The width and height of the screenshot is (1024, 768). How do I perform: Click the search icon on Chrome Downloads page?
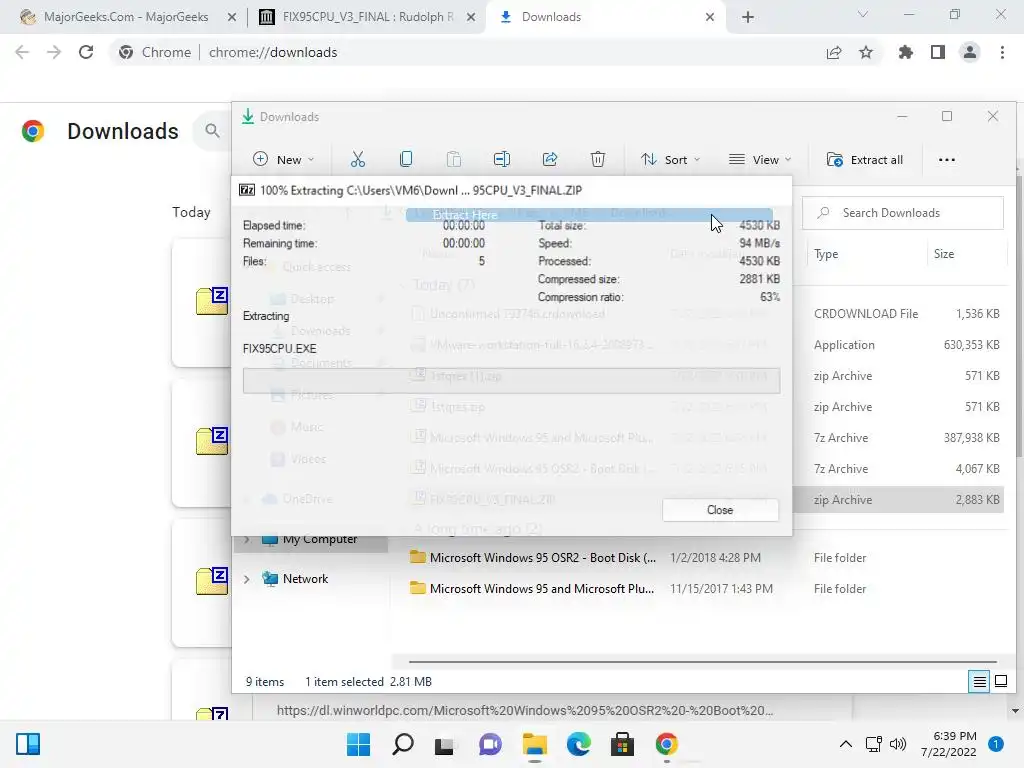pos(212,131)
